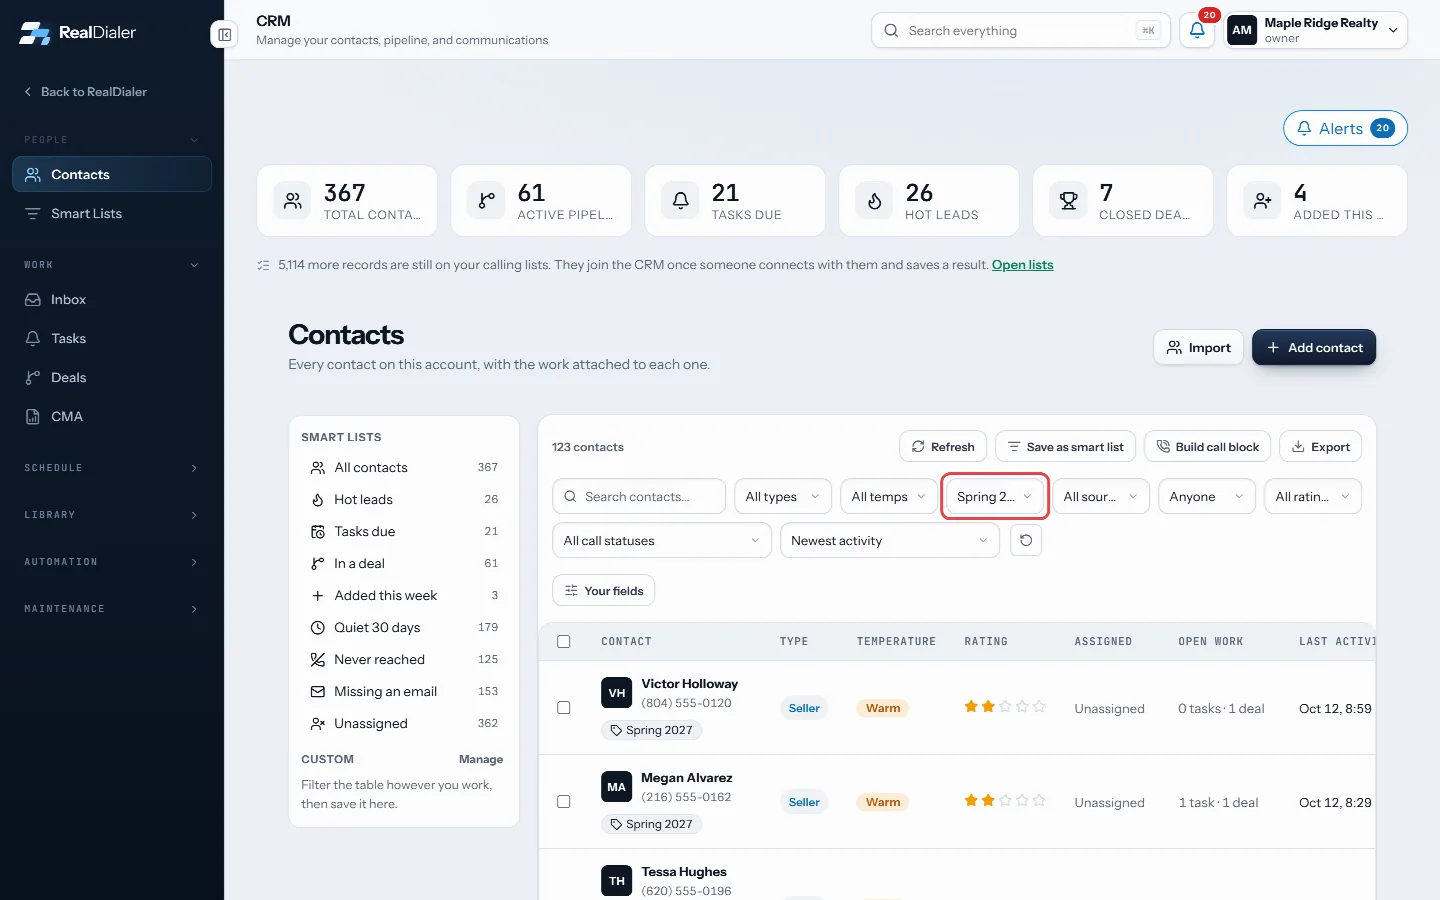The image size is (1440, 900).
Task: Collapse the sidebar with the panel toggle icon
Action: pos(224,35)
